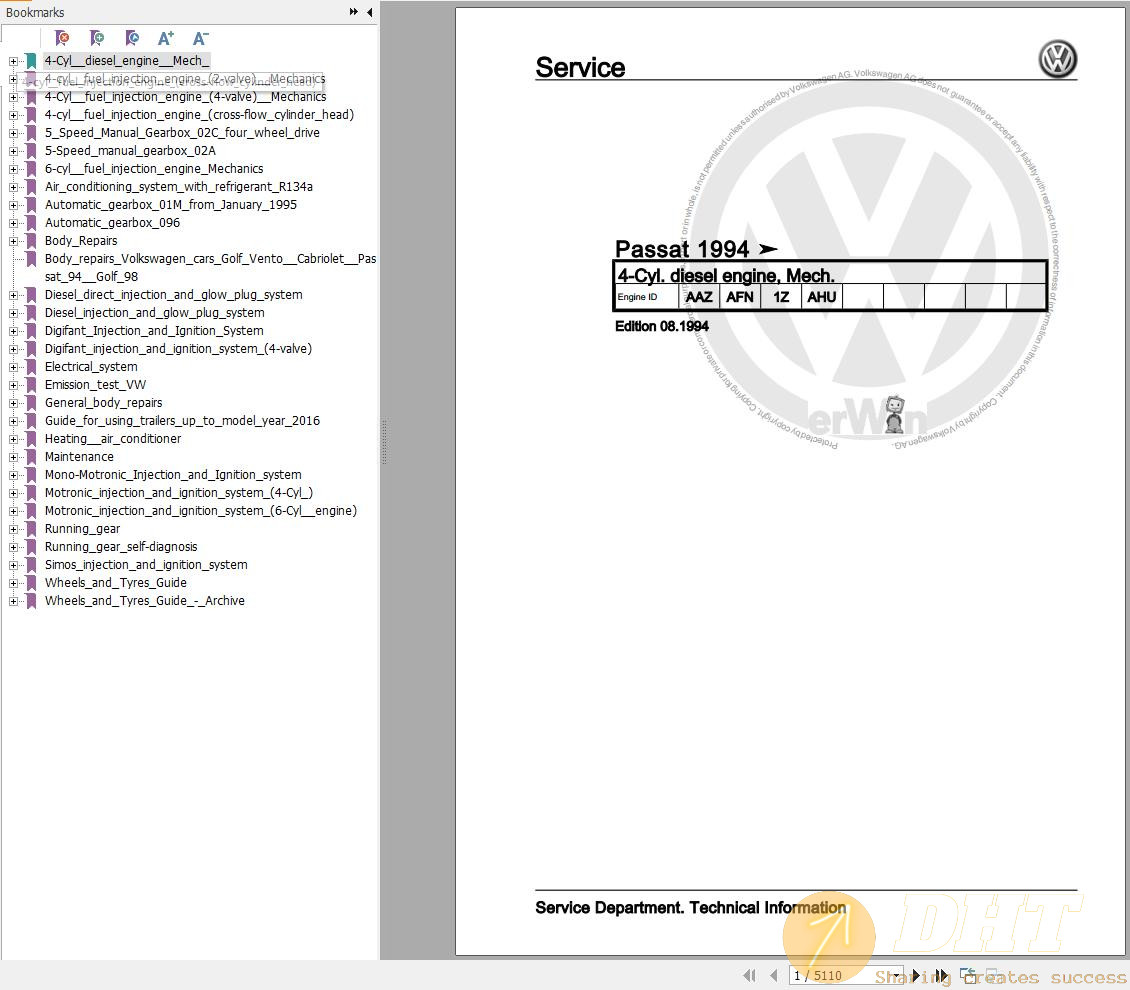
Task: Click the bookmark icon beside General_body_repairs
Action: 31,403
